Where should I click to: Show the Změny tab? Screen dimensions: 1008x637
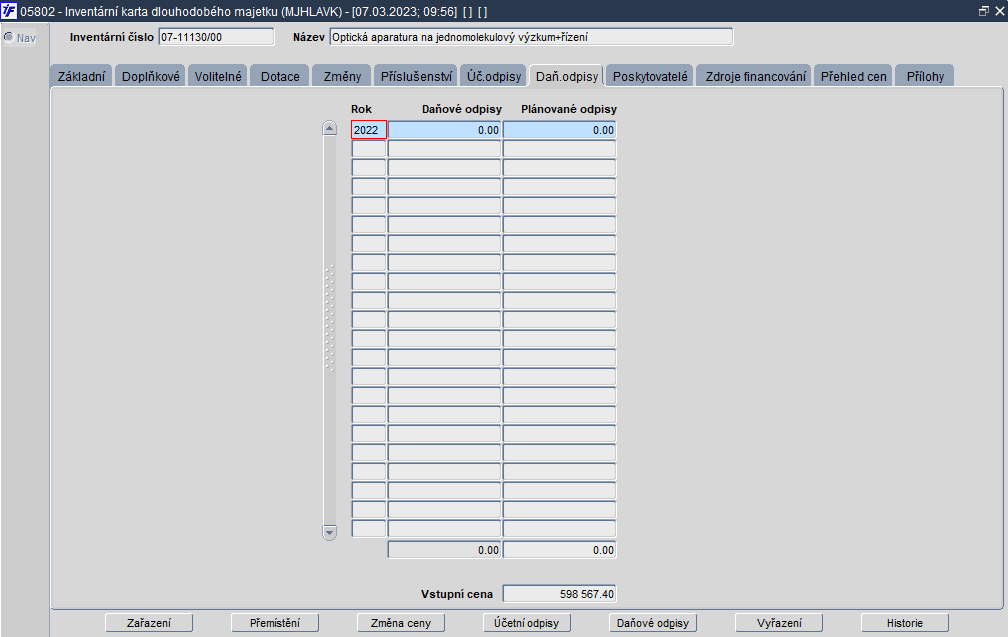tap(341, 76)
